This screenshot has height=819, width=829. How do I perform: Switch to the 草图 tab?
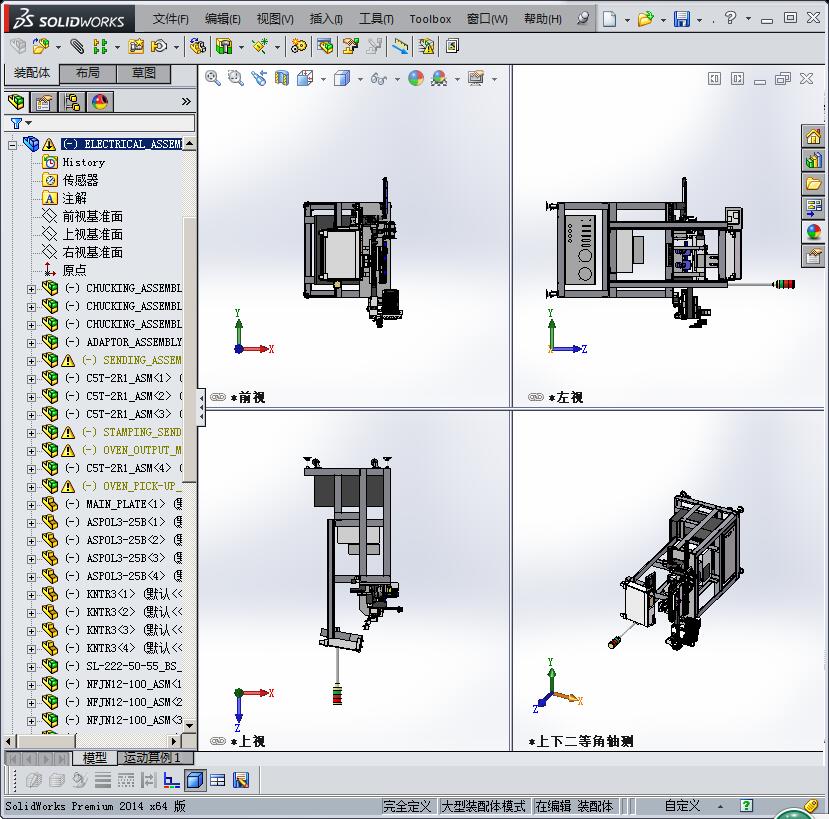[x=144, y=73]
